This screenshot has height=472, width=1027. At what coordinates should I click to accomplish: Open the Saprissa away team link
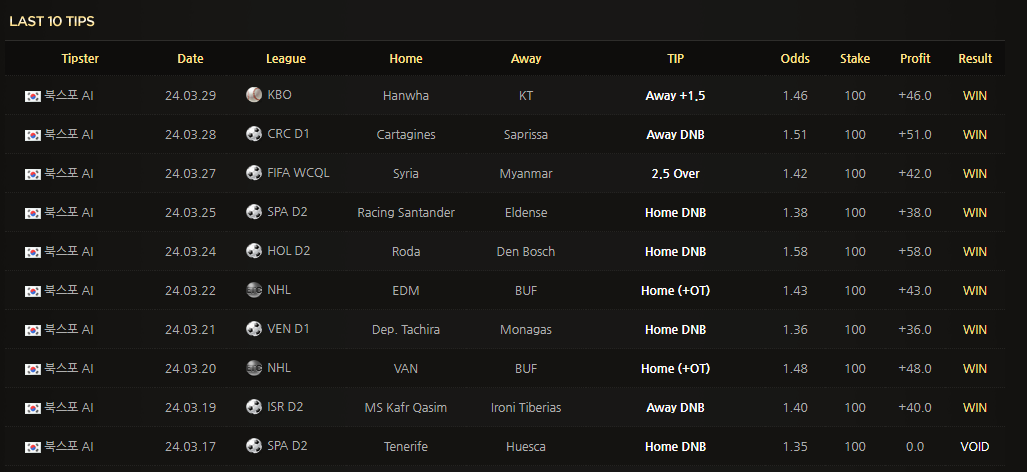pyautogui.click(x=525, y=134)
